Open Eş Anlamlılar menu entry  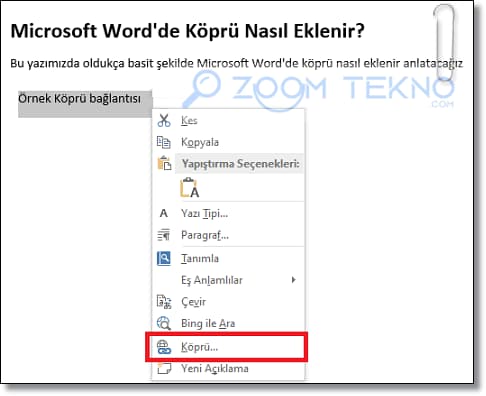pyautogui.click(x=228, y=280)
